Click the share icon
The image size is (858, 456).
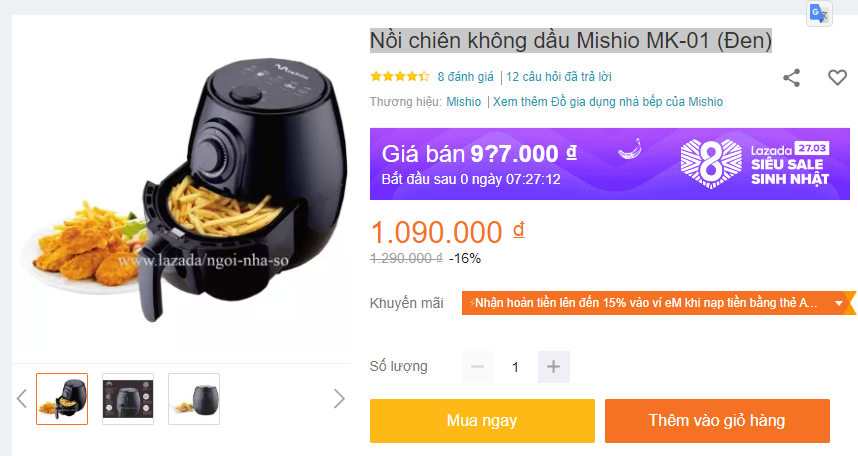(791, 78)
